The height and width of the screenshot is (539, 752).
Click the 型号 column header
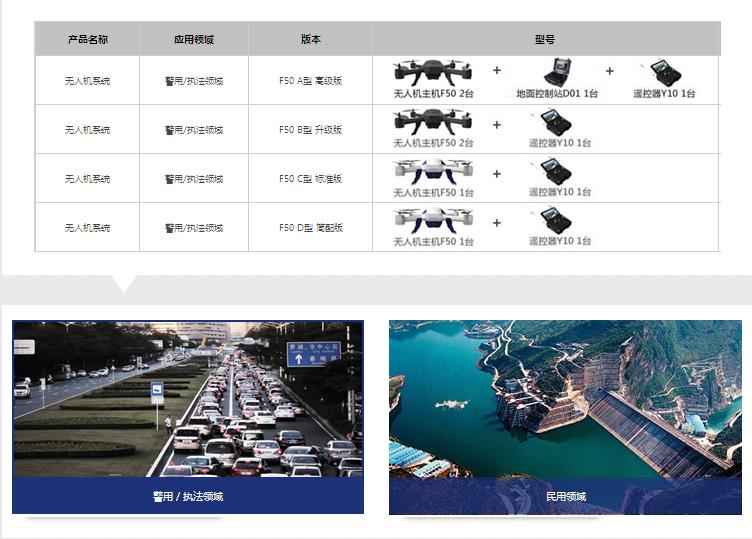[545, 39]
